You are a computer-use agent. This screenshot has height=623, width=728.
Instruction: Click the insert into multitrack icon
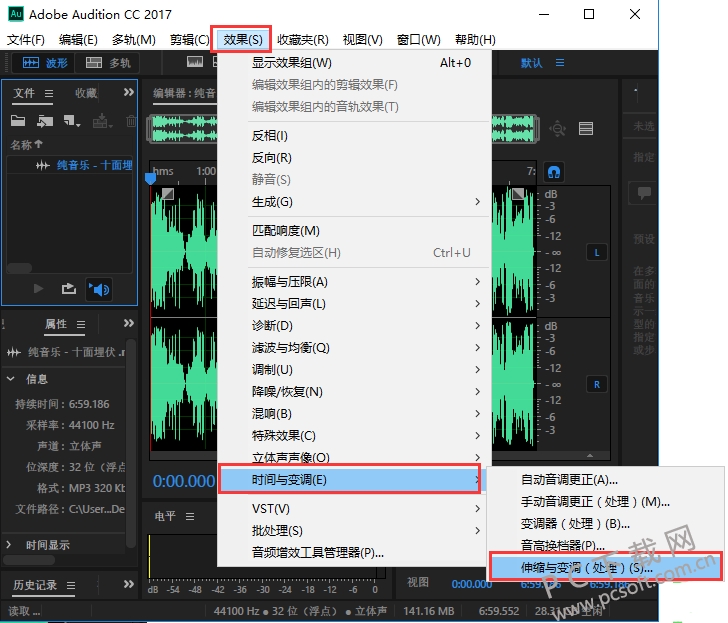[x=102, y=121]
